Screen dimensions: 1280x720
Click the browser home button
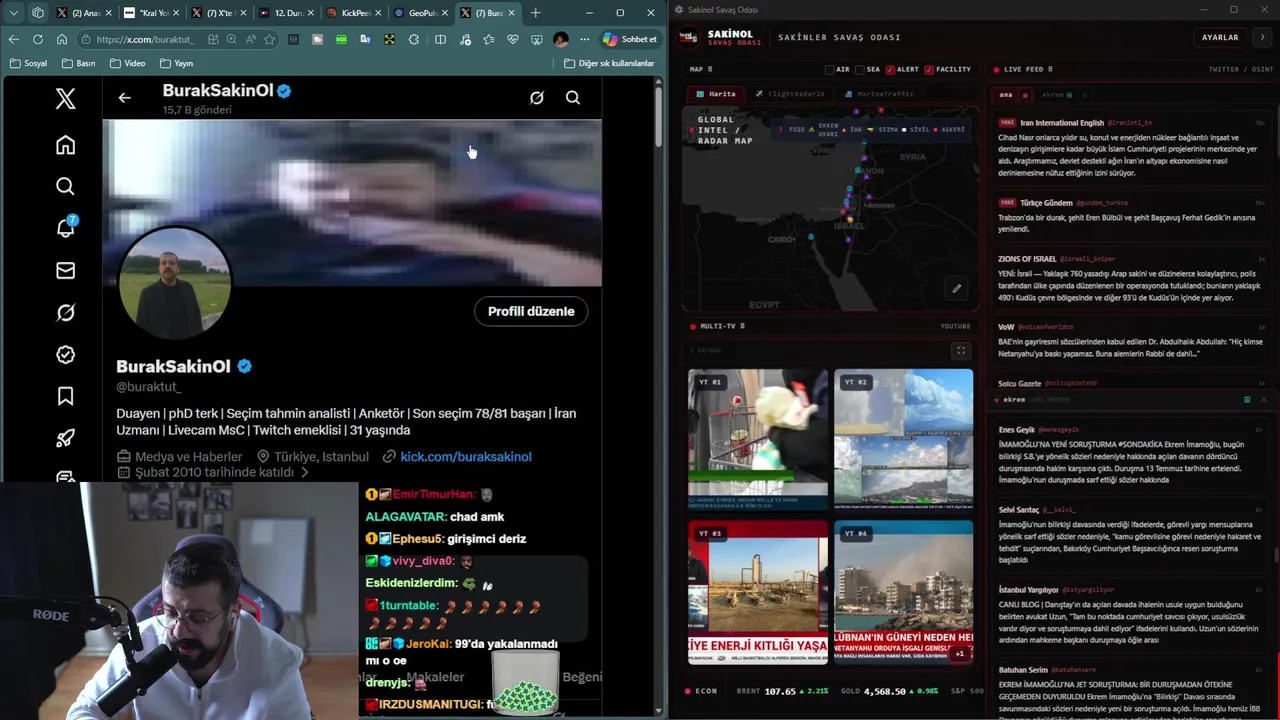tap(62, 39)
